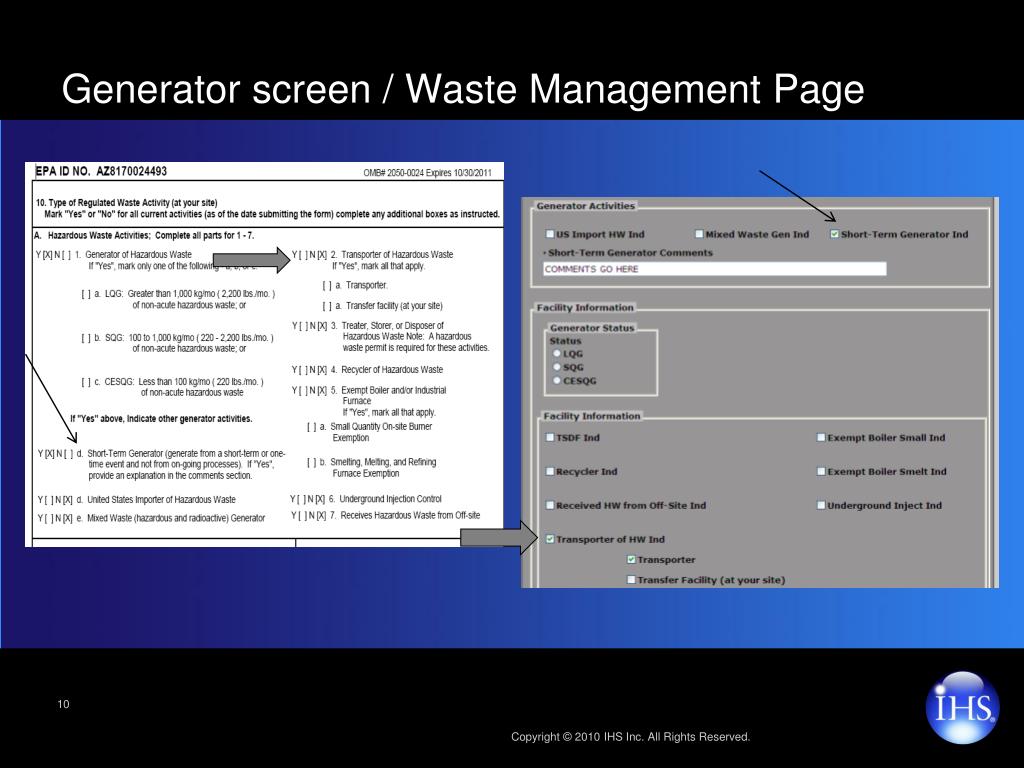The image size is (1024, 768).
Task: Tick the Exempt Boiler Smelt Ind checkbox
Action: 821,472
